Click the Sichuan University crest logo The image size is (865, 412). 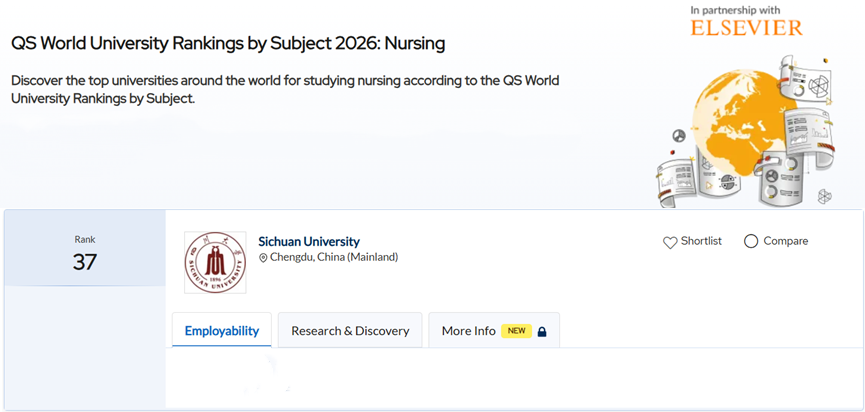point(215,263)
